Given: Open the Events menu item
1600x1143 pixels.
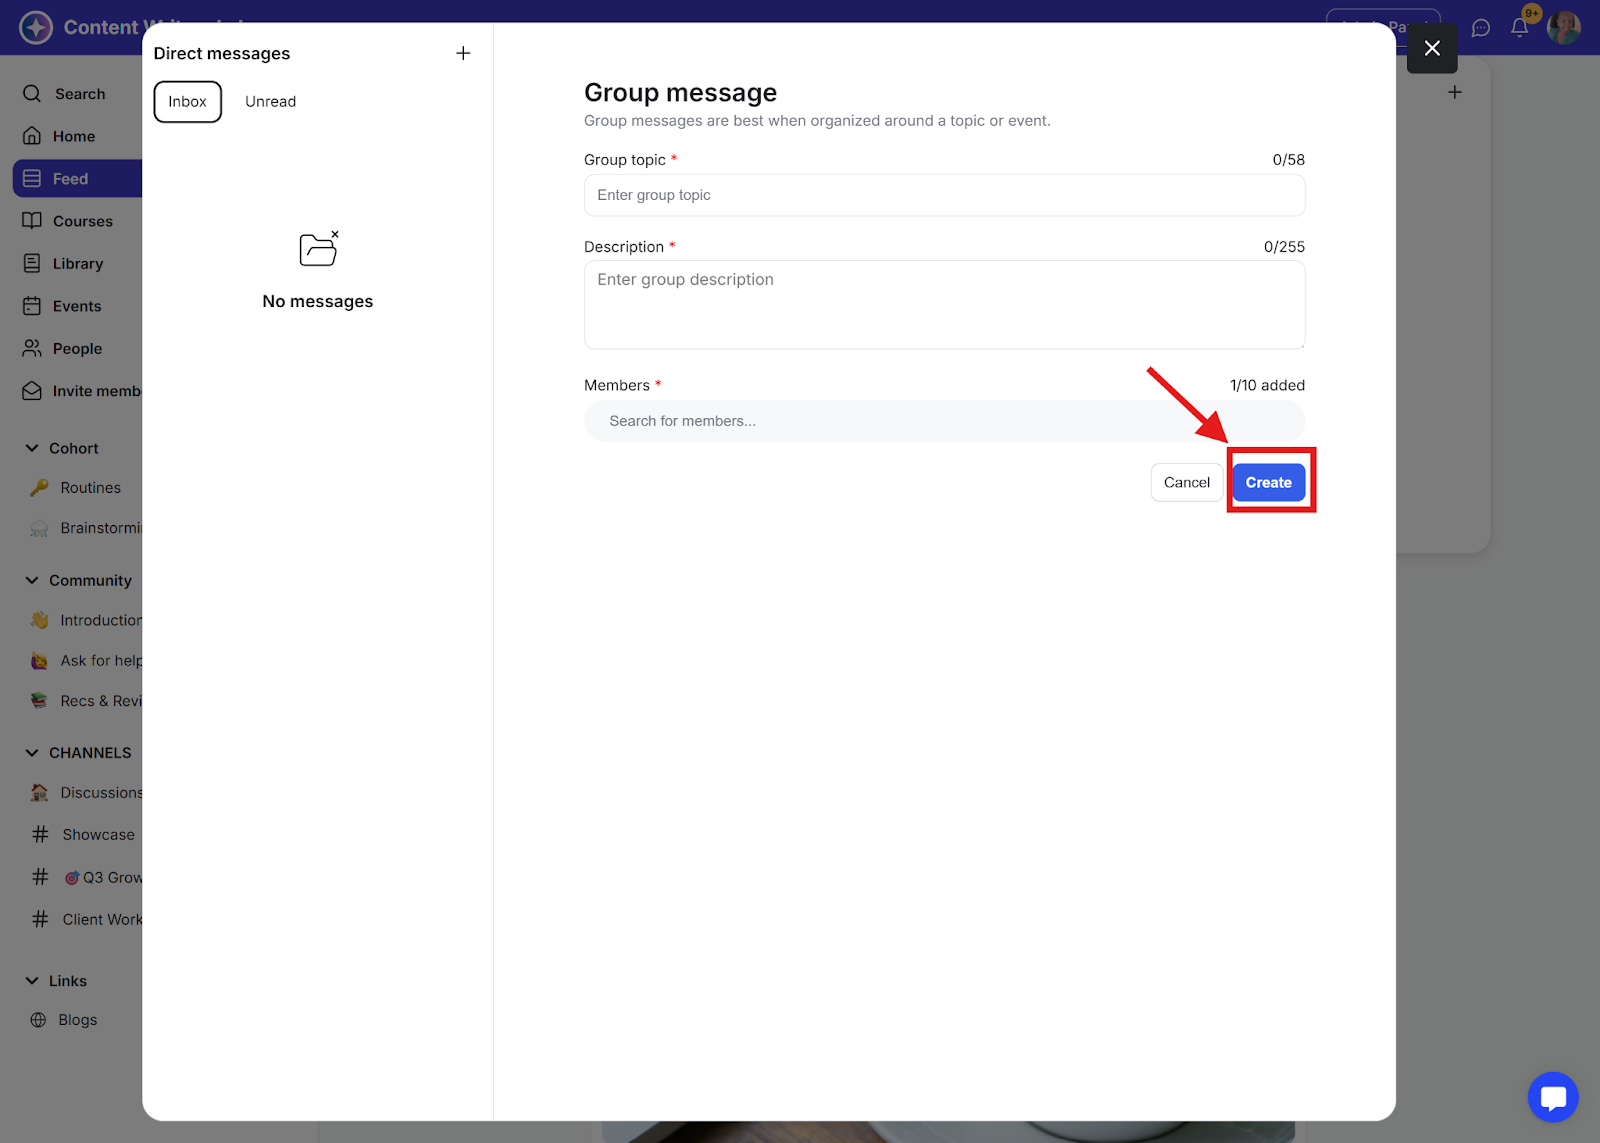Looking at the screenshot, I should tap(77, 307).
